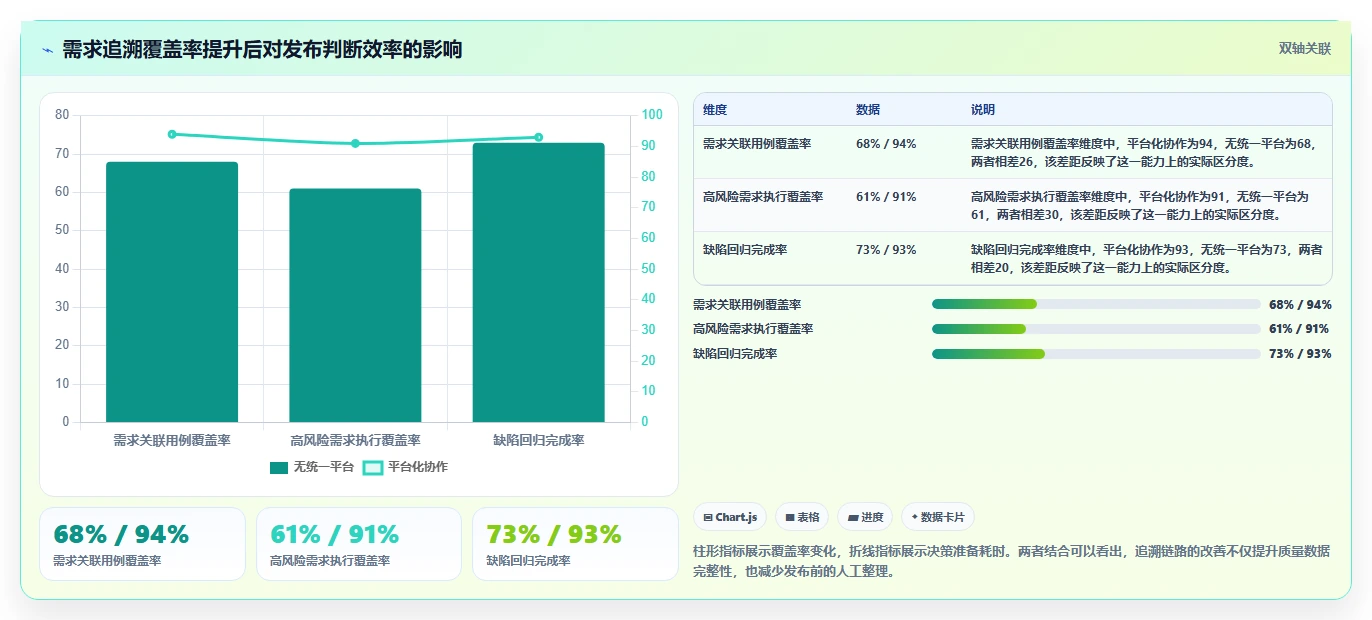Image resolution: width=1372 pixels, height=620 pixels.
Task: Click the progress list label 缺陷回归完成率
Action: [x=735, y=354]
